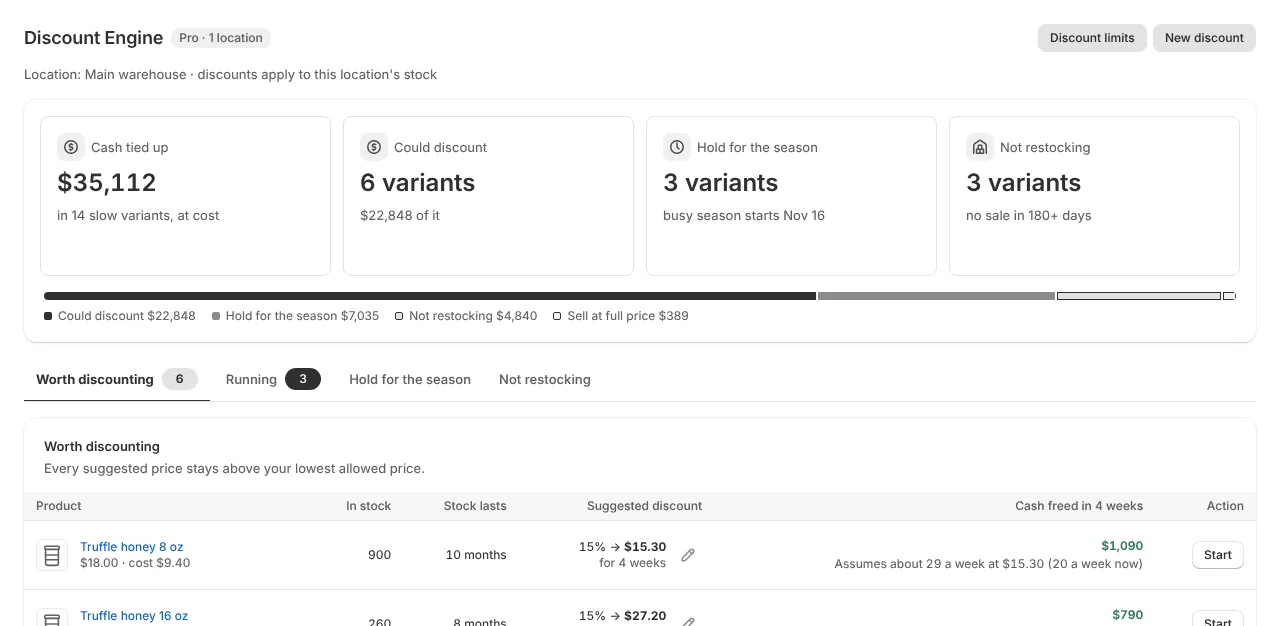
Task: Open the Hold for the season 3 variants card
Action: (x=791, y=196)
